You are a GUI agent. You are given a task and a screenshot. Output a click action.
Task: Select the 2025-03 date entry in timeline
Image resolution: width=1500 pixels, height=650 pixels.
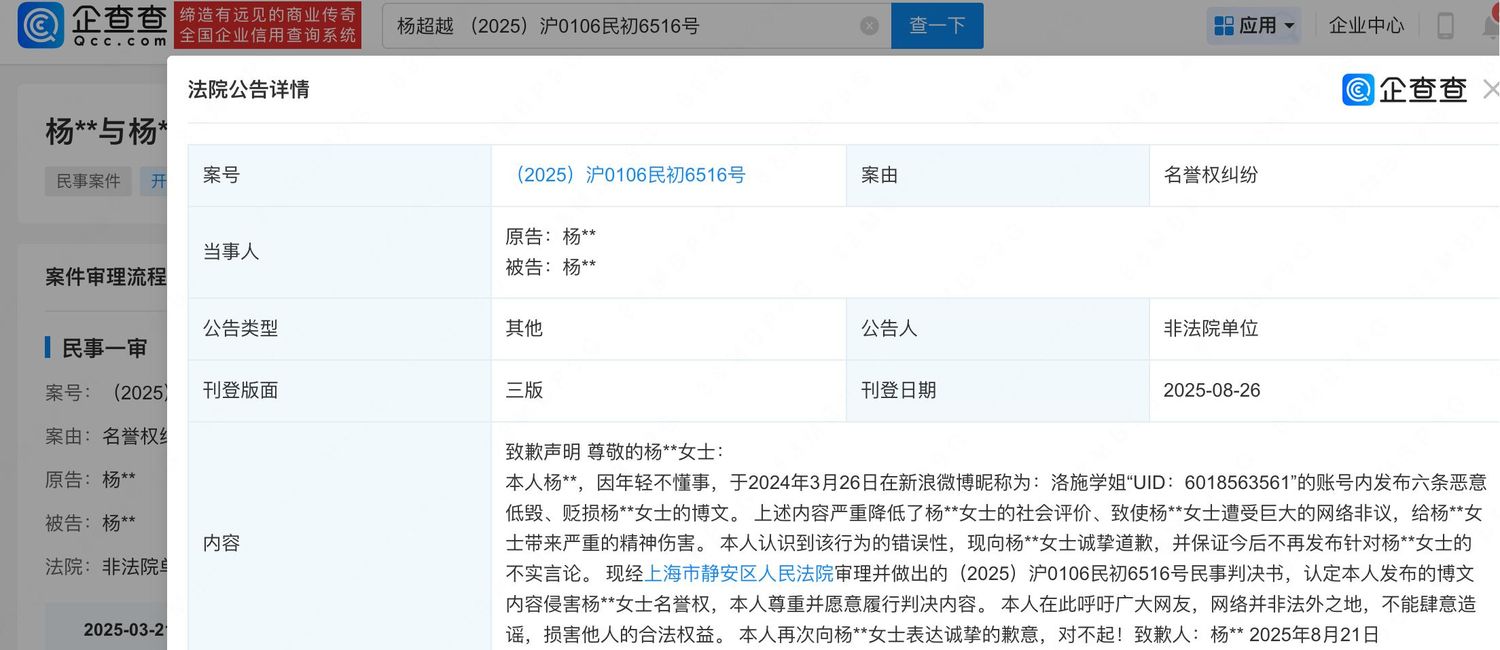(125, 630)
